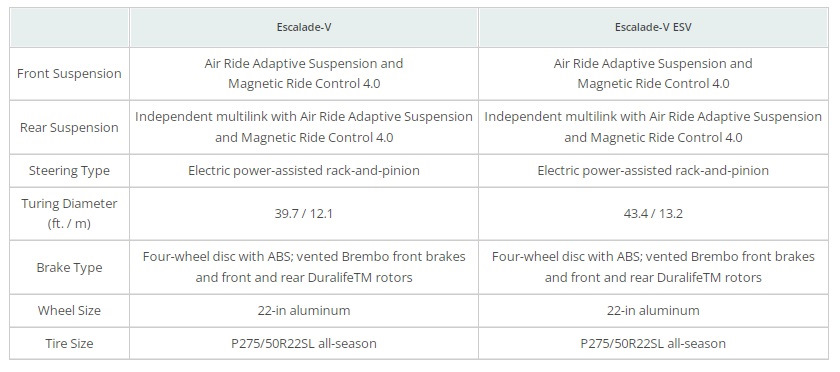Screen dimensions: 840x372
Task: Click Escalade-V ESV steering type cell
Action: (653, 170)
